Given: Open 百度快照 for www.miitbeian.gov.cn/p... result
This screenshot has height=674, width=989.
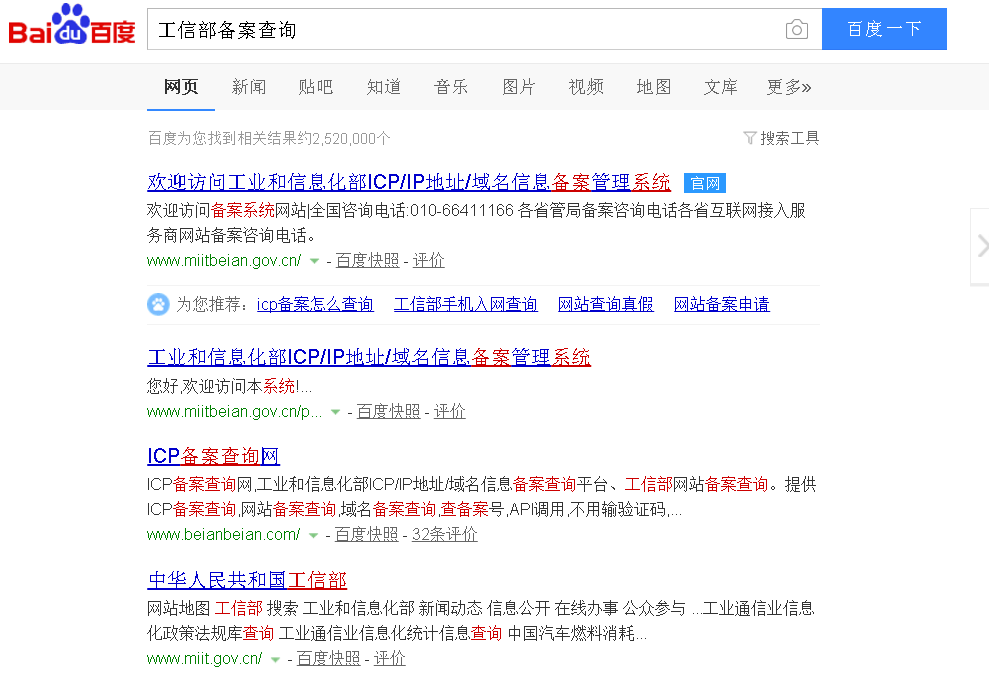Looking at the screenshot, I should [389, 412].
